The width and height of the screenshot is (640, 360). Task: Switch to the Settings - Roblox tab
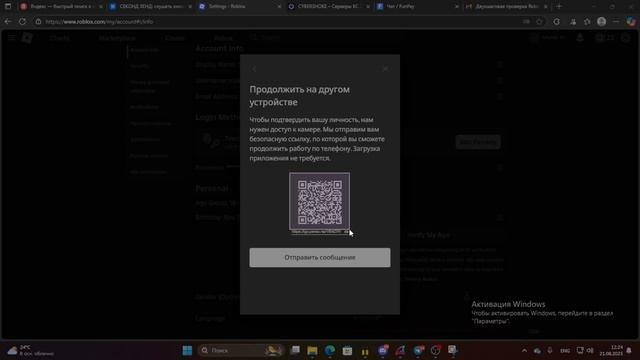[240, 7]
